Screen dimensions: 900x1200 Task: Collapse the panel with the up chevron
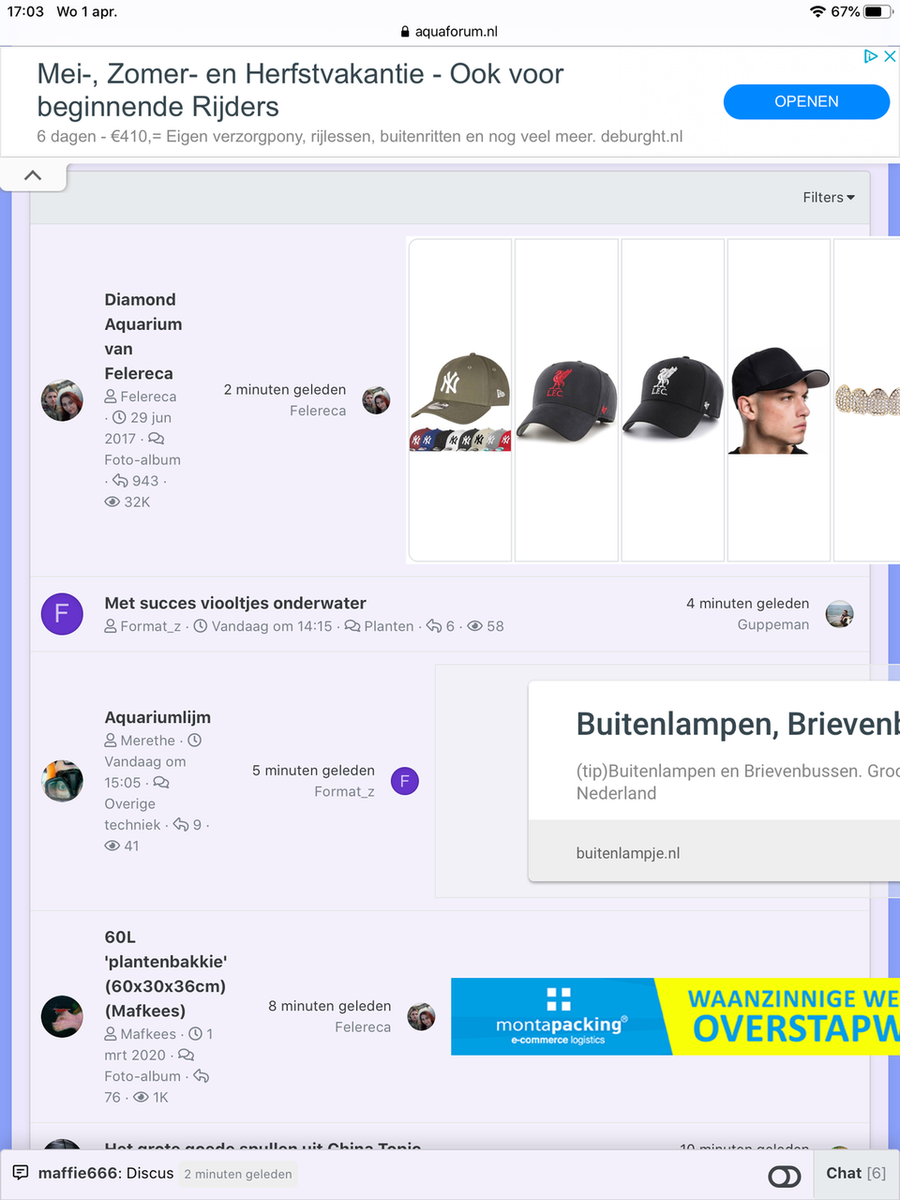(33, 176)
